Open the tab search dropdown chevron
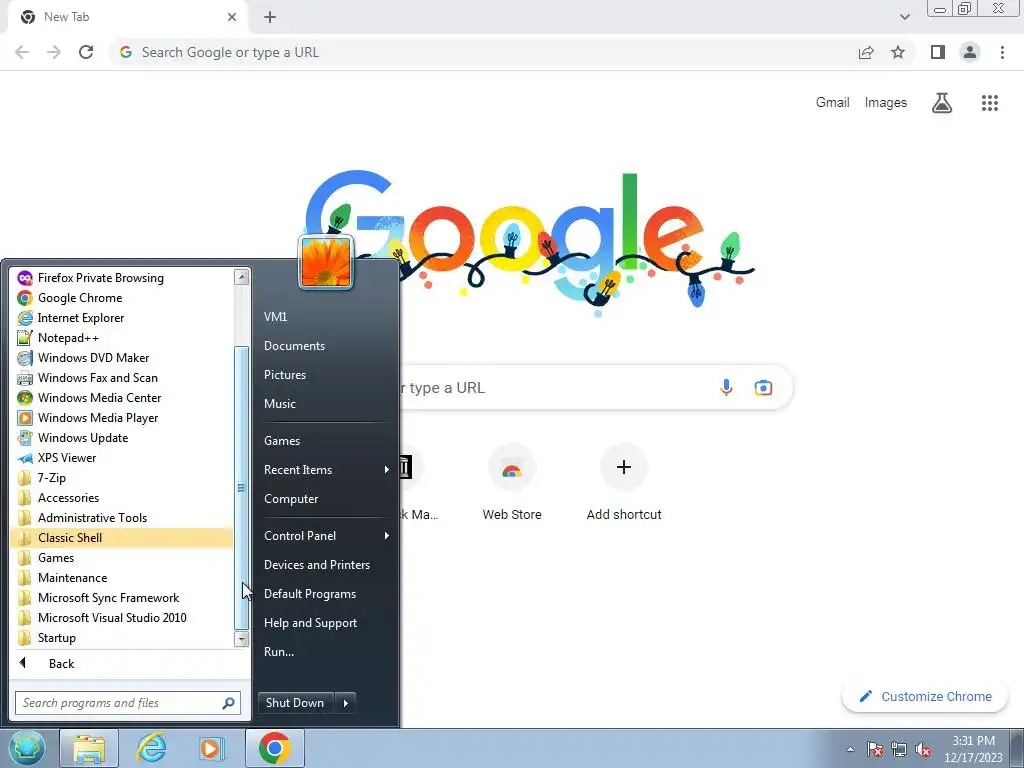The image size is (1024, 768). tap(904, 17)
